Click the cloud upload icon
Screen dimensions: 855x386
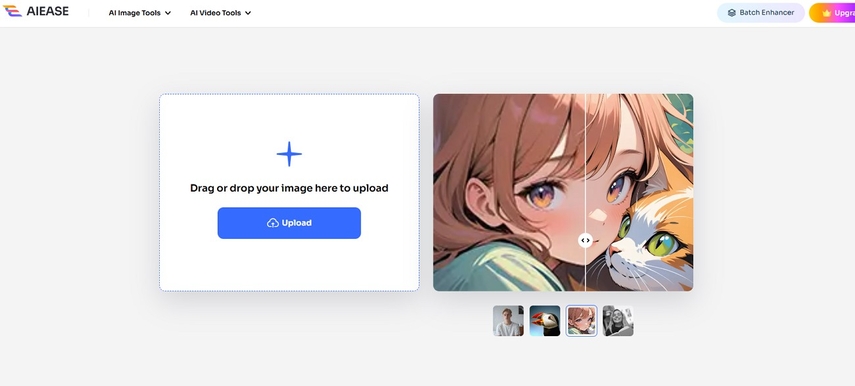(x=273, y=223)
